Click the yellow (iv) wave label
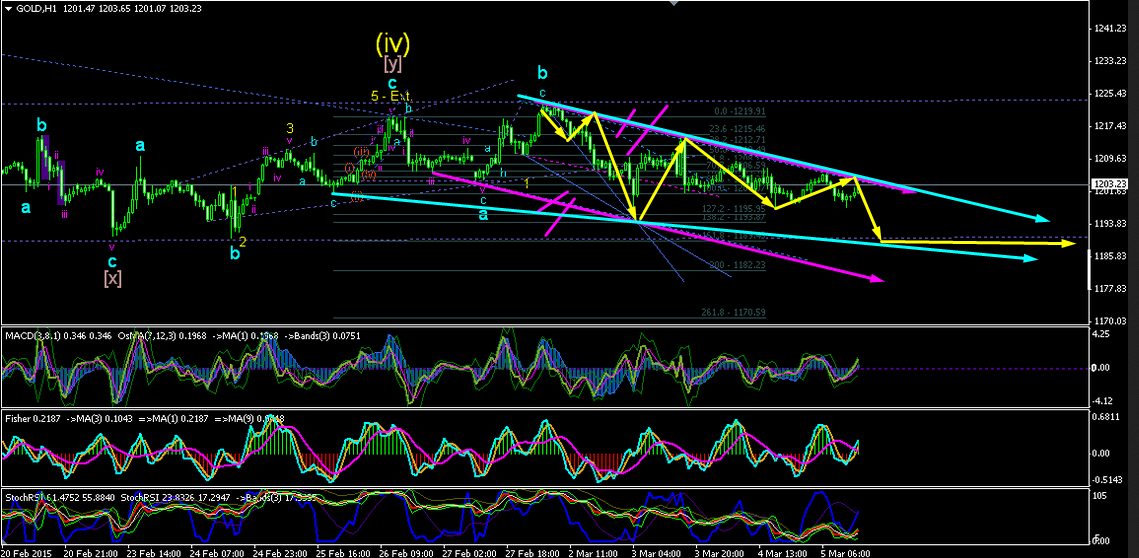The image size is (1139, 558). (x=392, y=44)
